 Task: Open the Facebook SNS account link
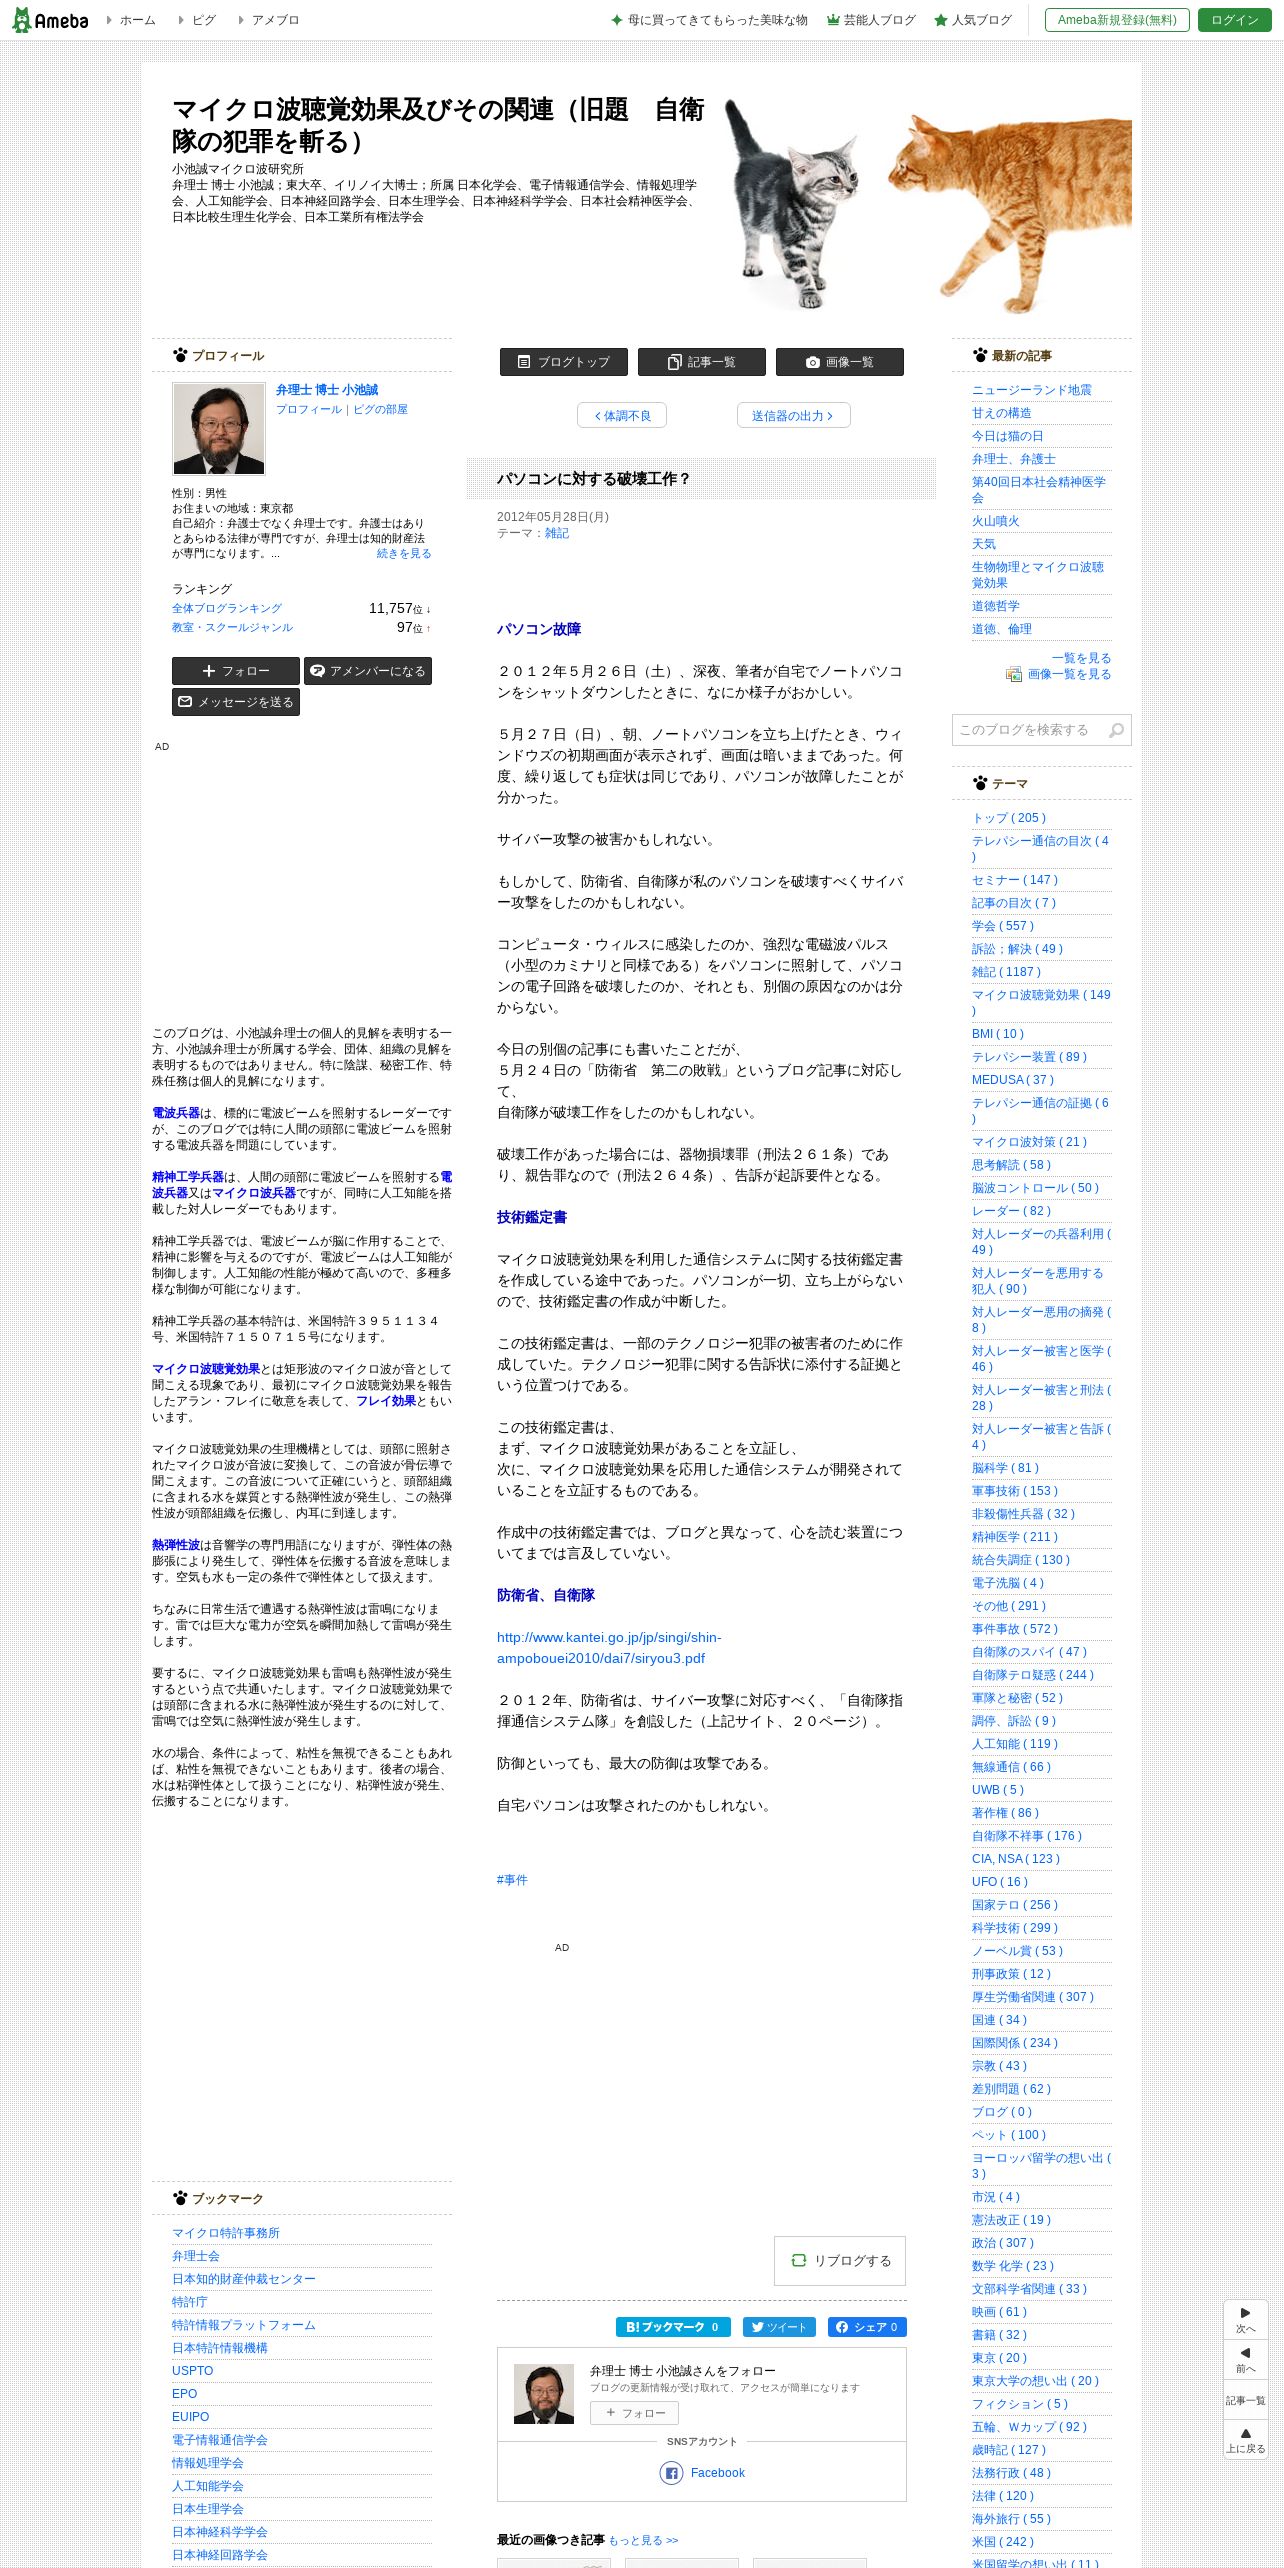click(702, 2473)
